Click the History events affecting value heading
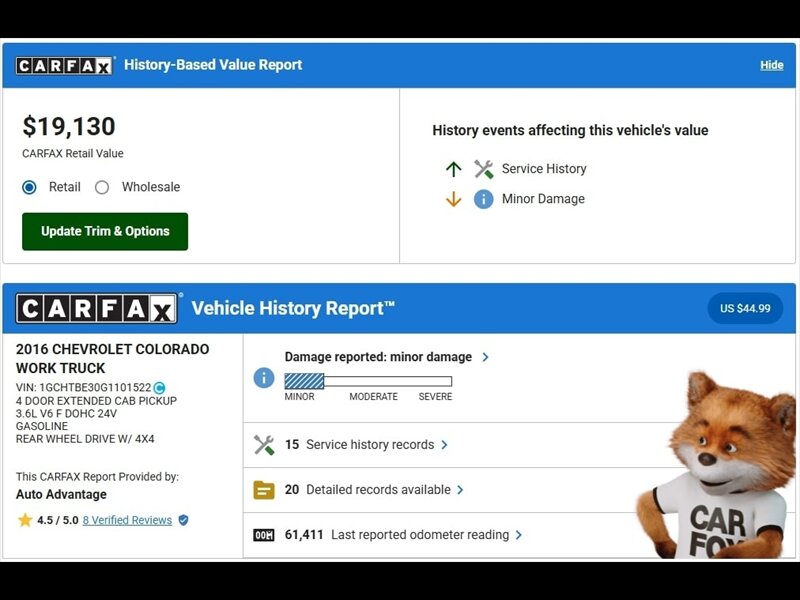This screenshot has width=800, height=600. (570, 131)
